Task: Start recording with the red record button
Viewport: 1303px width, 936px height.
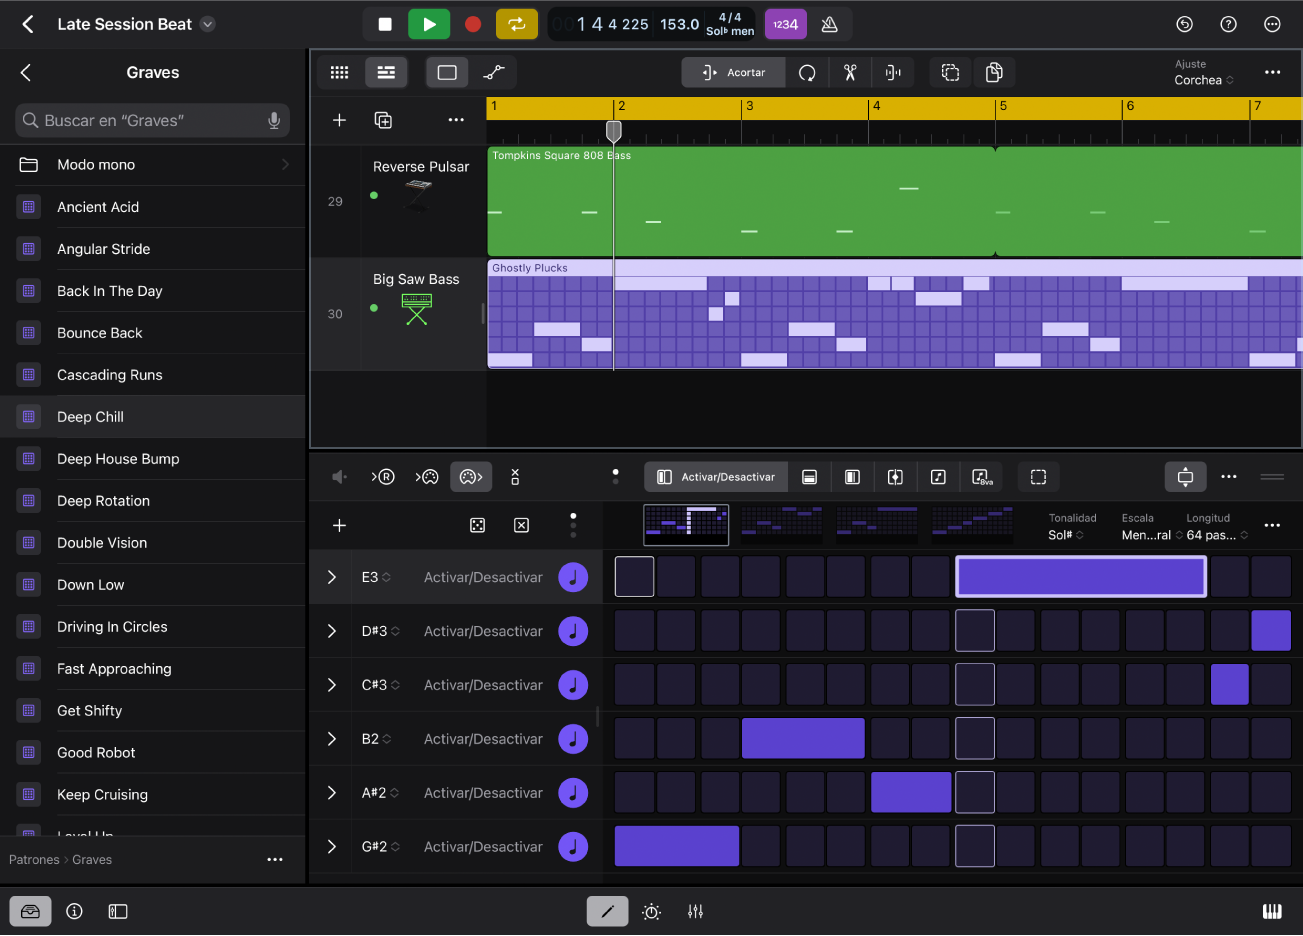Action: (x=473, y=24)
